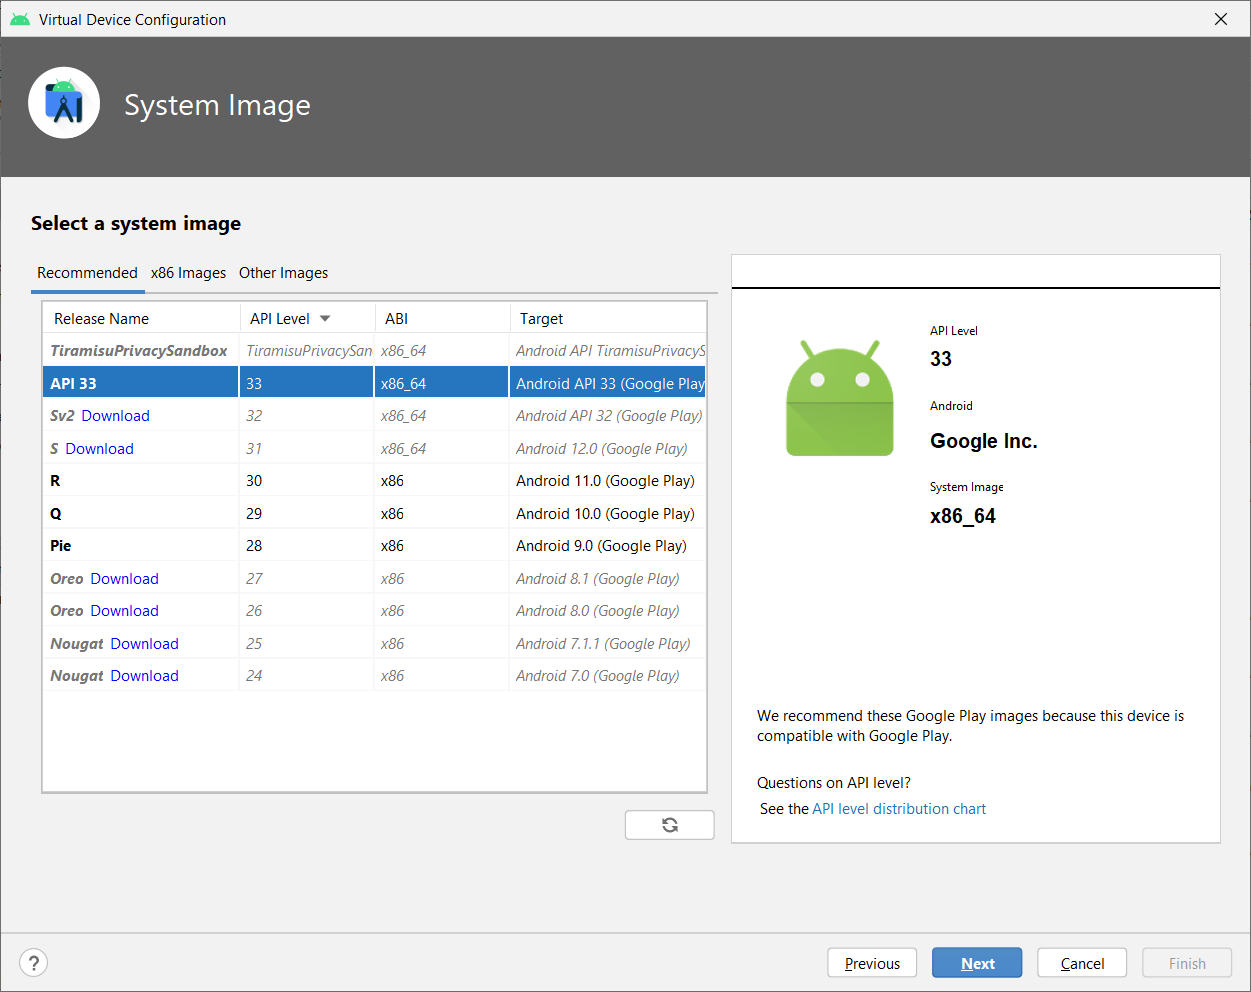Image resolution: width=1251 pixels, height=992 pixels.
Task: Click the Next button
Action: pyautogui.click(x=977, y=963)
